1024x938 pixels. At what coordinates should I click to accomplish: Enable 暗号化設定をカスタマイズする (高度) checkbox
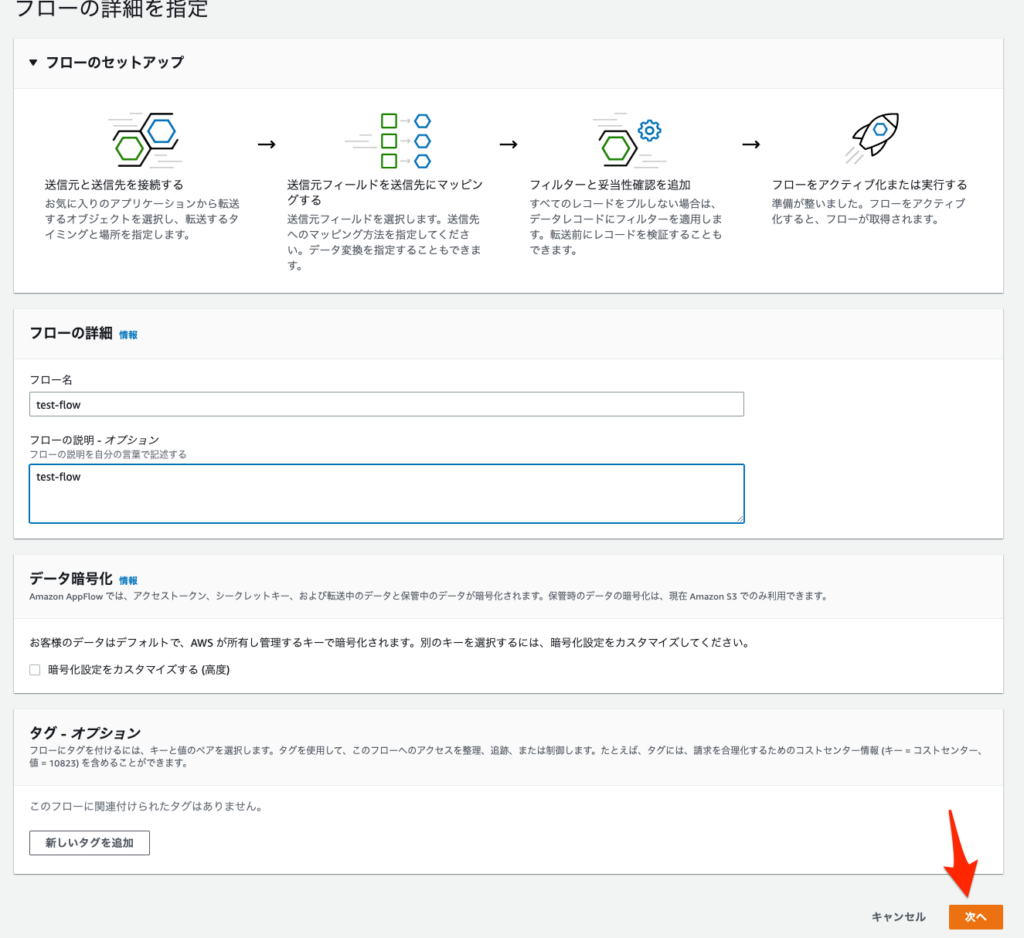(x=34, y=669)
